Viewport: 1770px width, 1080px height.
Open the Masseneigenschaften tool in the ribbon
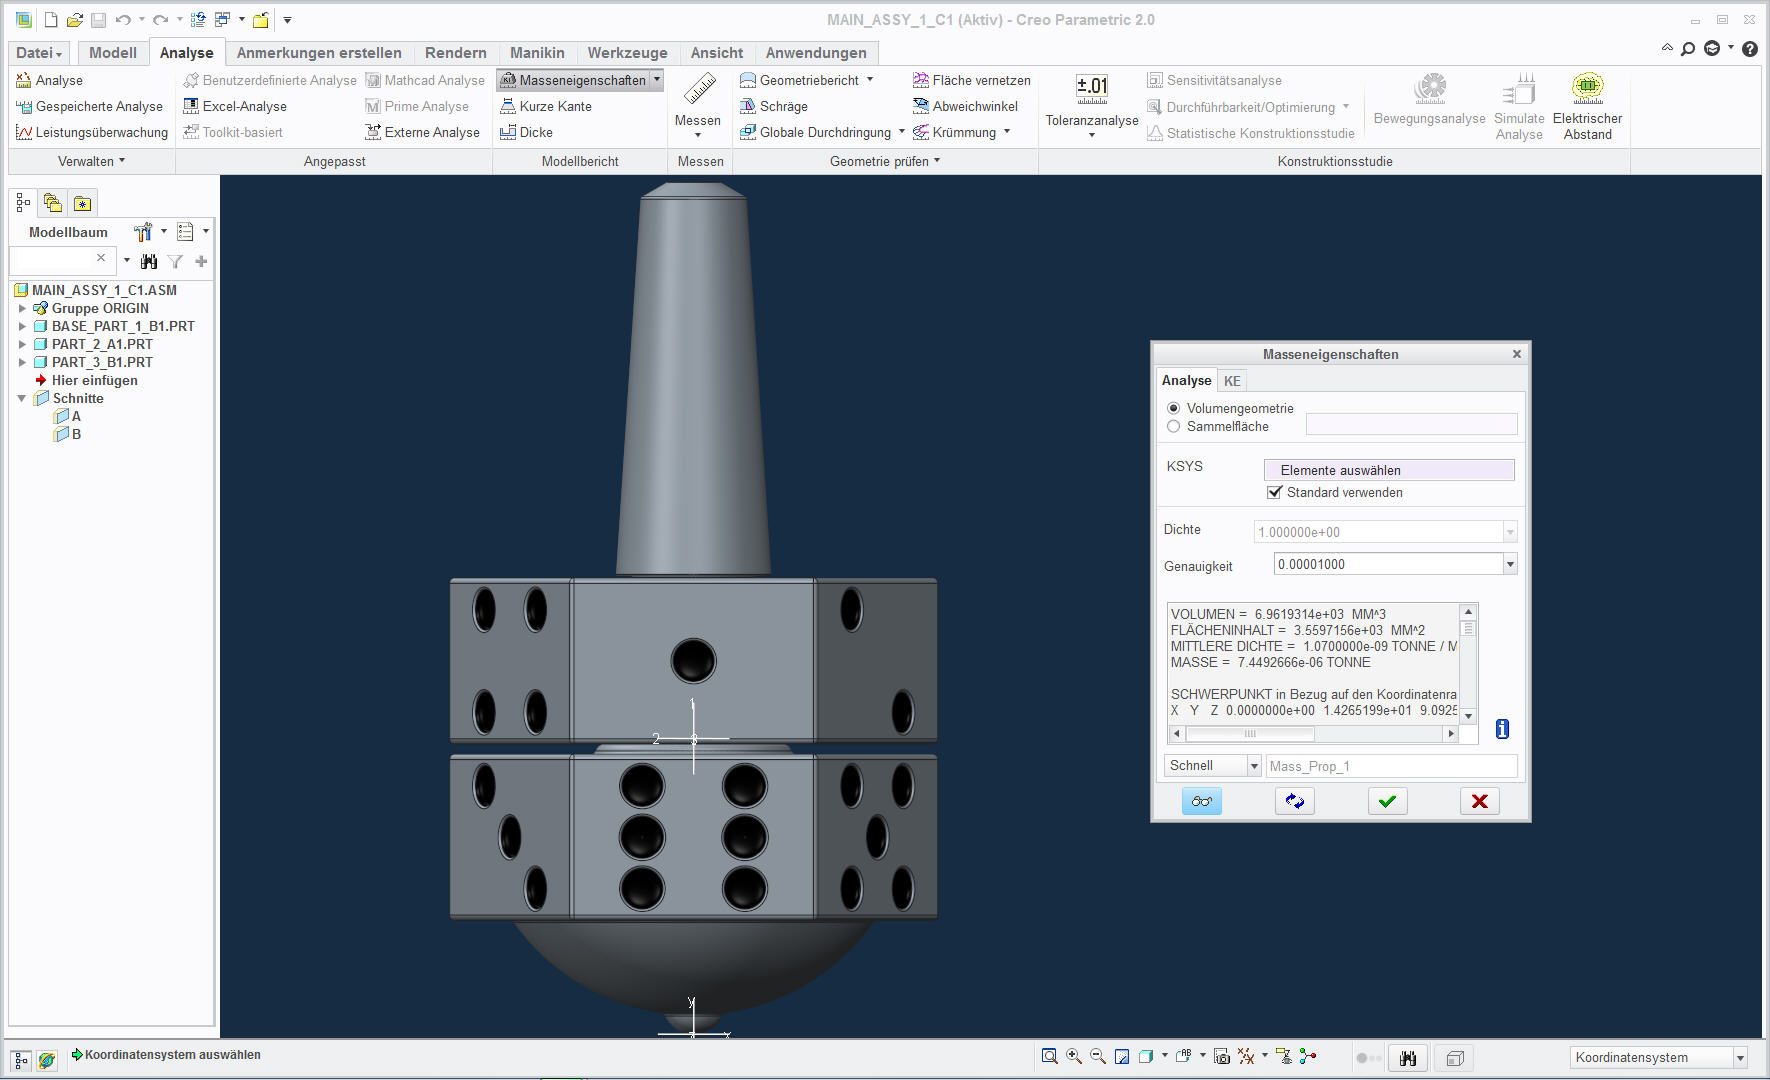(574, 80)
